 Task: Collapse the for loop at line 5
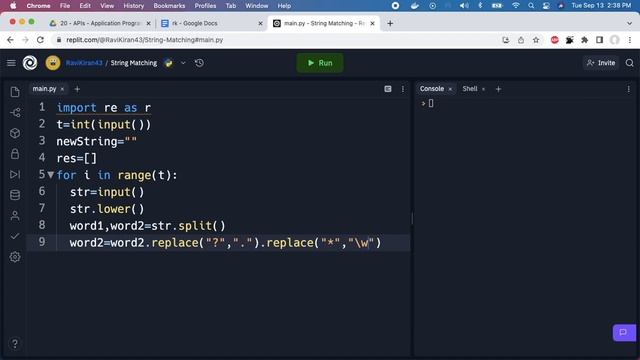pos(51,175)
